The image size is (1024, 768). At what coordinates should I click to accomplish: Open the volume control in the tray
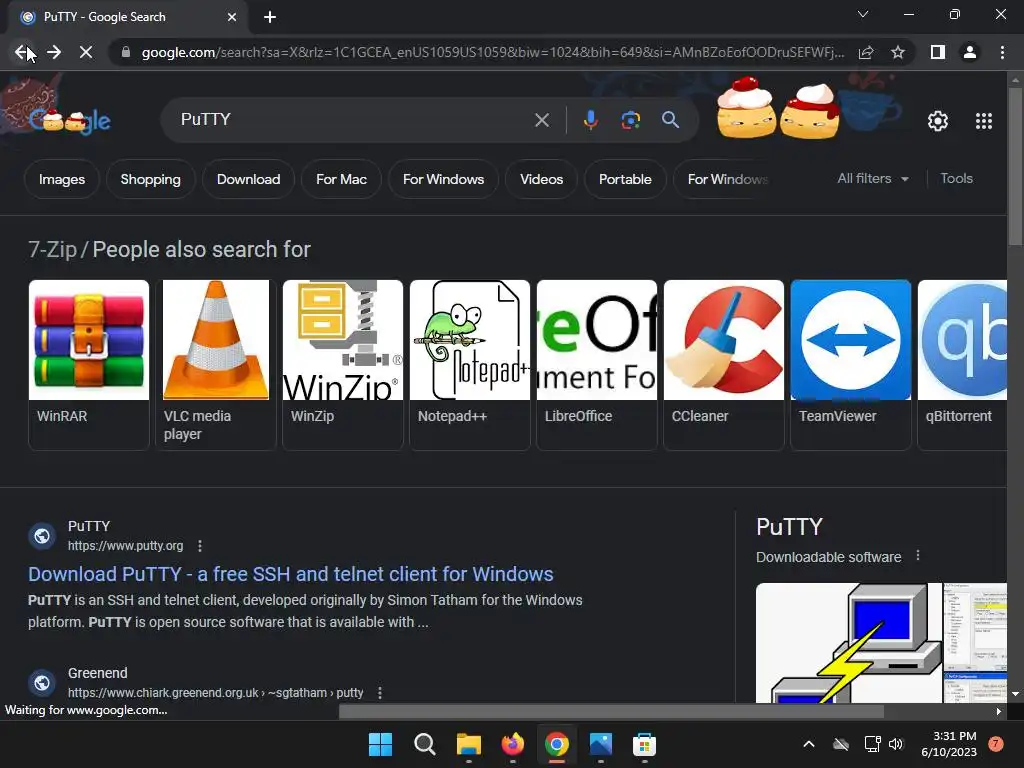[x=896, y=744]
